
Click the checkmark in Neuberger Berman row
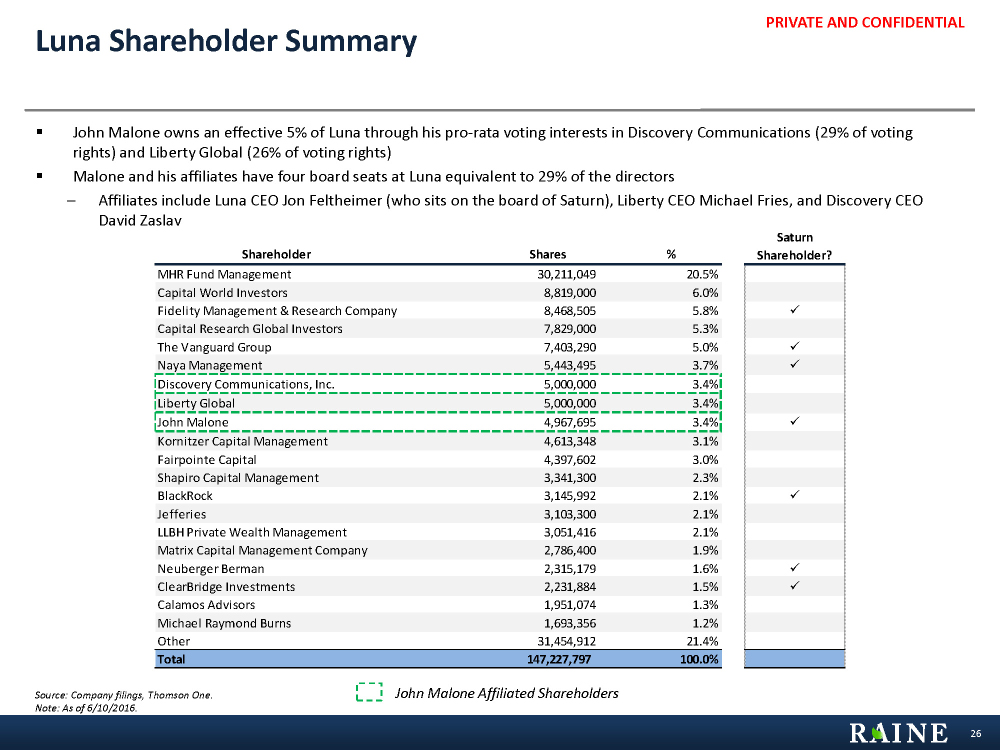(792, 568)
